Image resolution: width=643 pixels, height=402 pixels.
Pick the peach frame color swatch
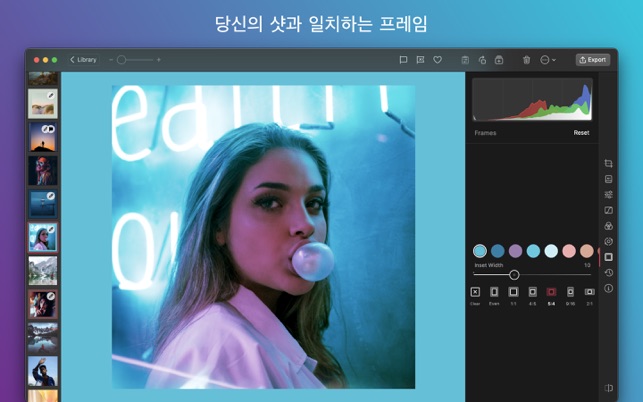587,251
